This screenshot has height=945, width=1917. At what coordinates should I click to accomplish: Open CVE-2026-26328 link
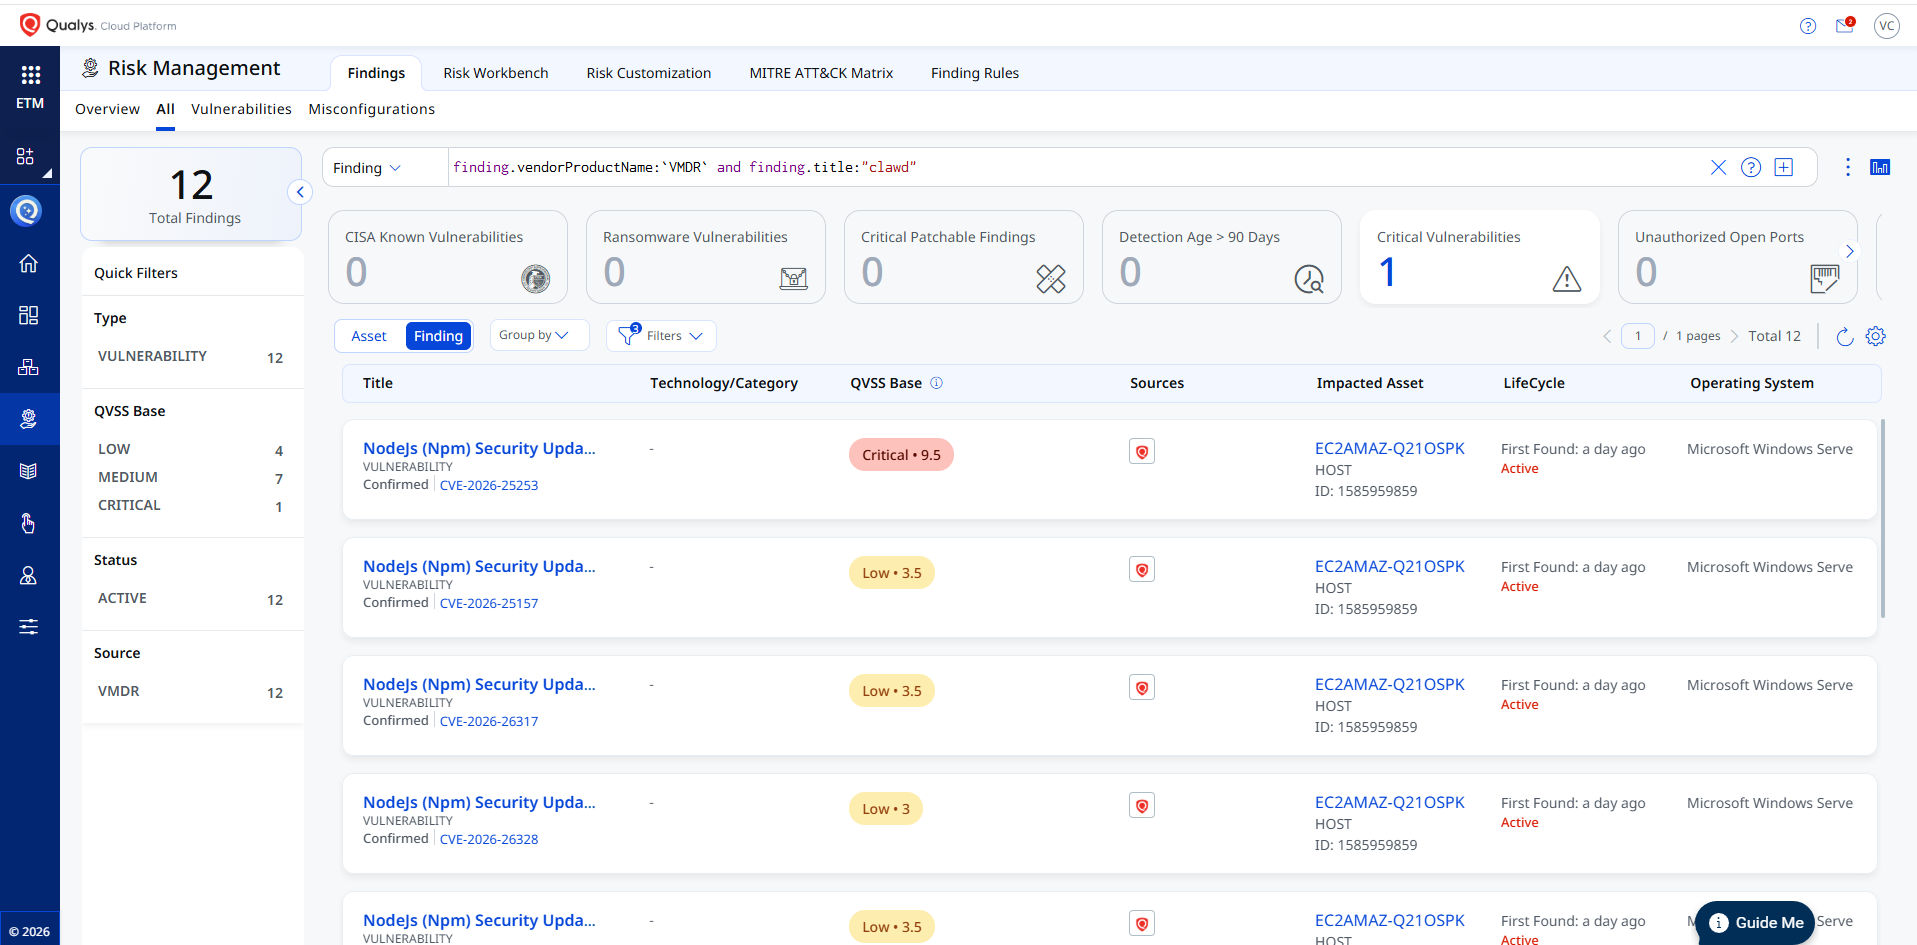pos(489,839)
